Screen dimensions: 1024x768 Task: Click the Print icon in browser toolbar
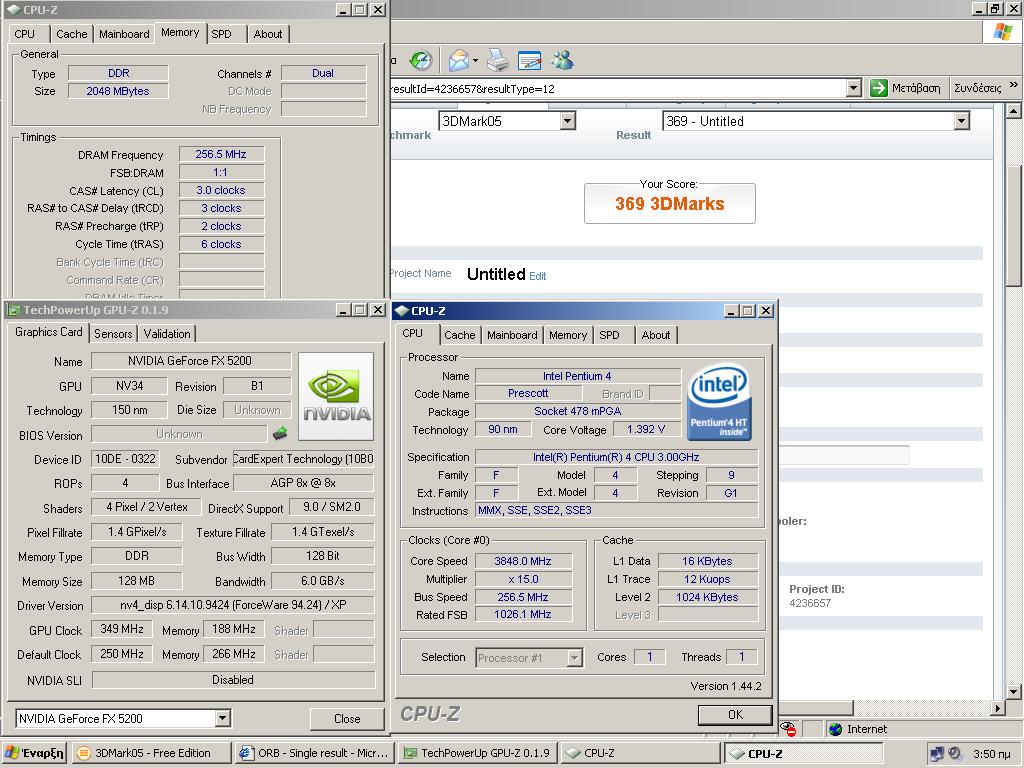(498, 61)
